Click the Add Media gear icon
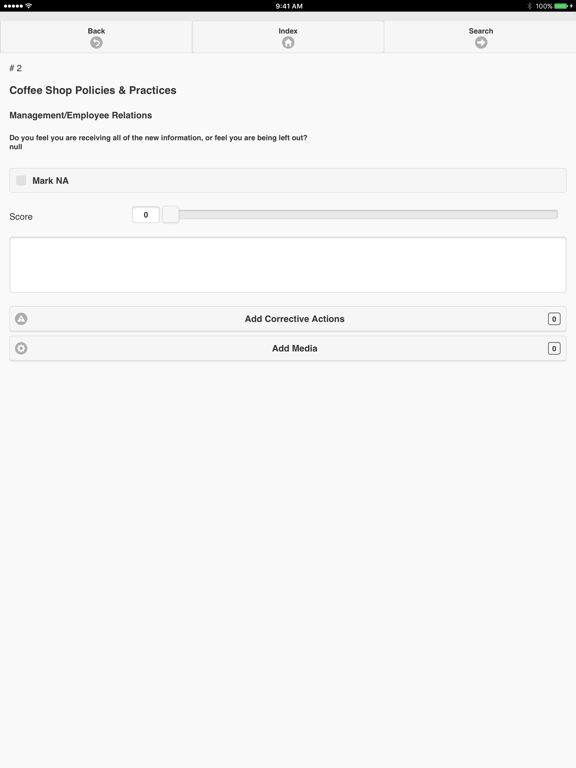This screenshot has width=576, height=768. [x=21, y=348]
